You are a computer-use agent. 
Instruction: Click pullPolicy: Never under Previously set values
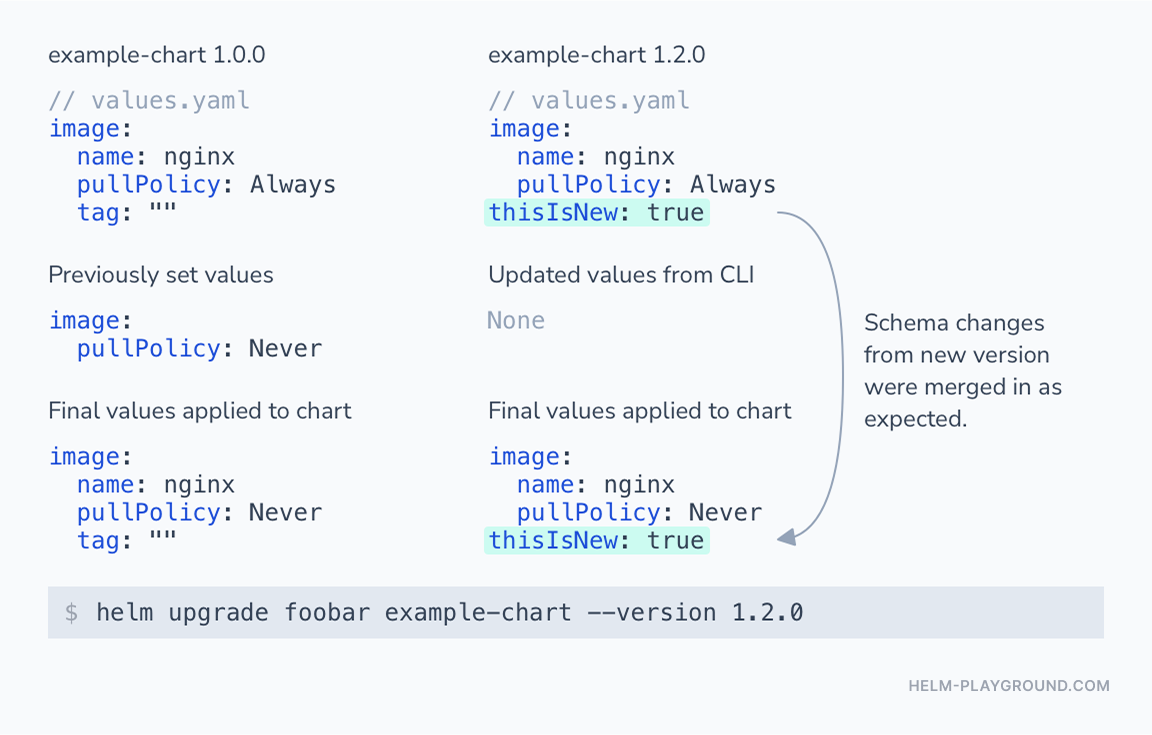[x=199, y=348]
